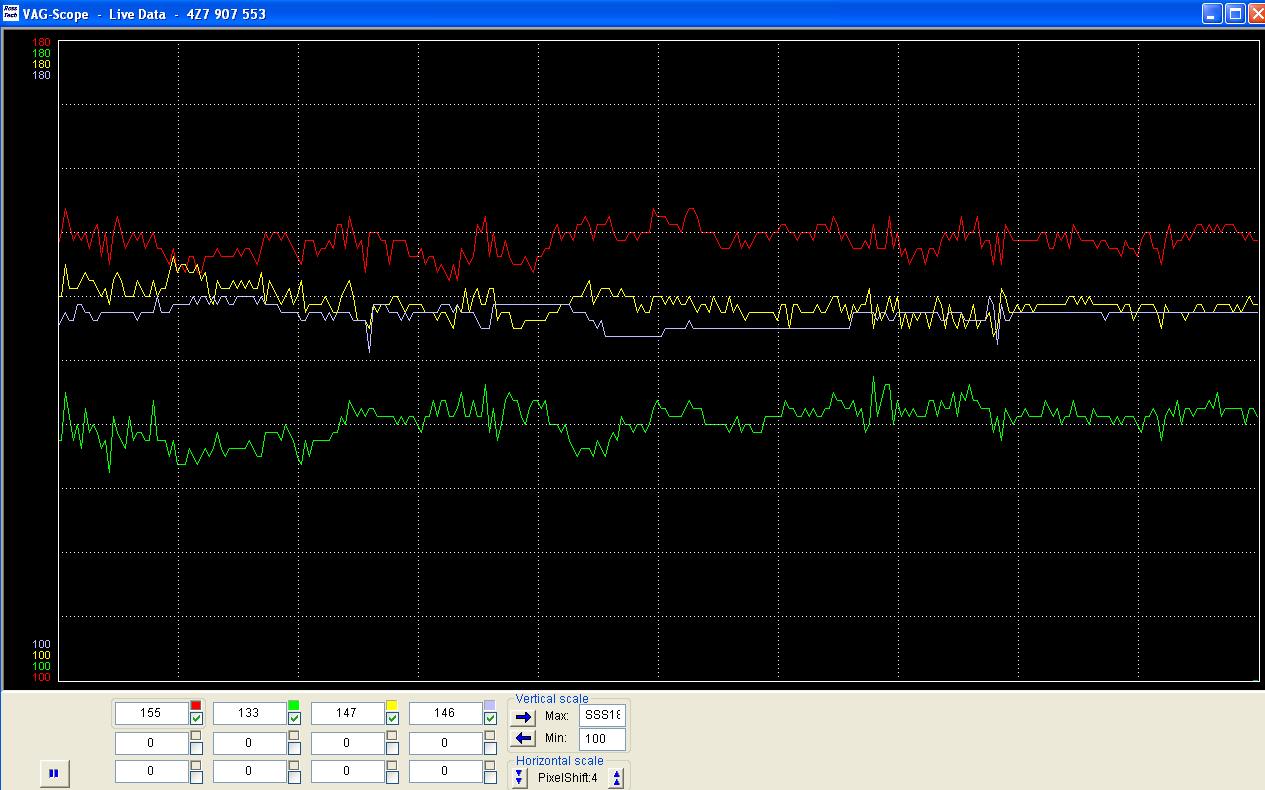1265x790 pixels.
Task: Uncheck the green channel checkbox beside 133
Action: tap(294, 719)
